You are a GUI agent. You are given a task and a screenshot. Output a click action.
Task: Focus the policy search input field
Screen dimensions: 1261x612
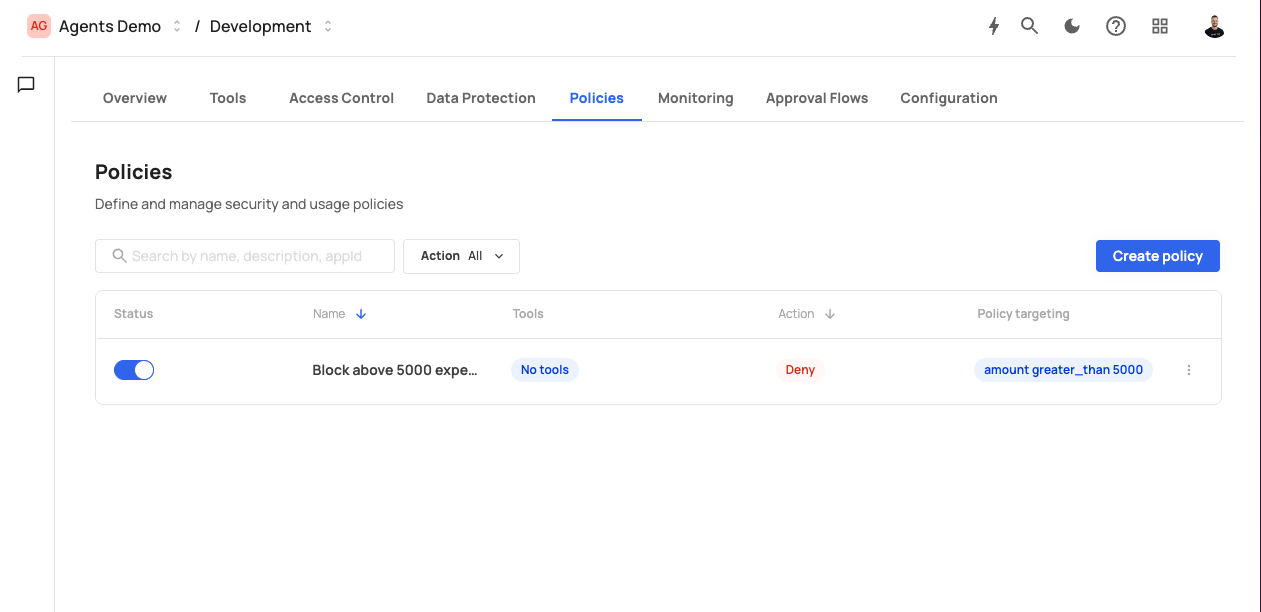(x=255, y=256)
